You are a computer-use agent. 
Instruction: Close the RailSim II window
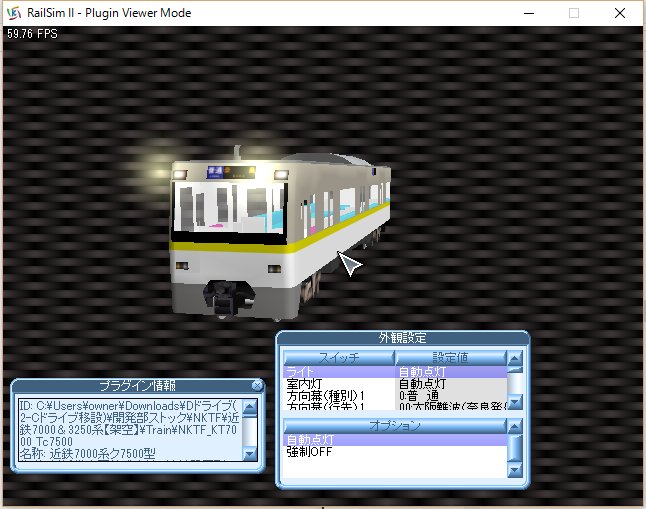pos(620,13)
